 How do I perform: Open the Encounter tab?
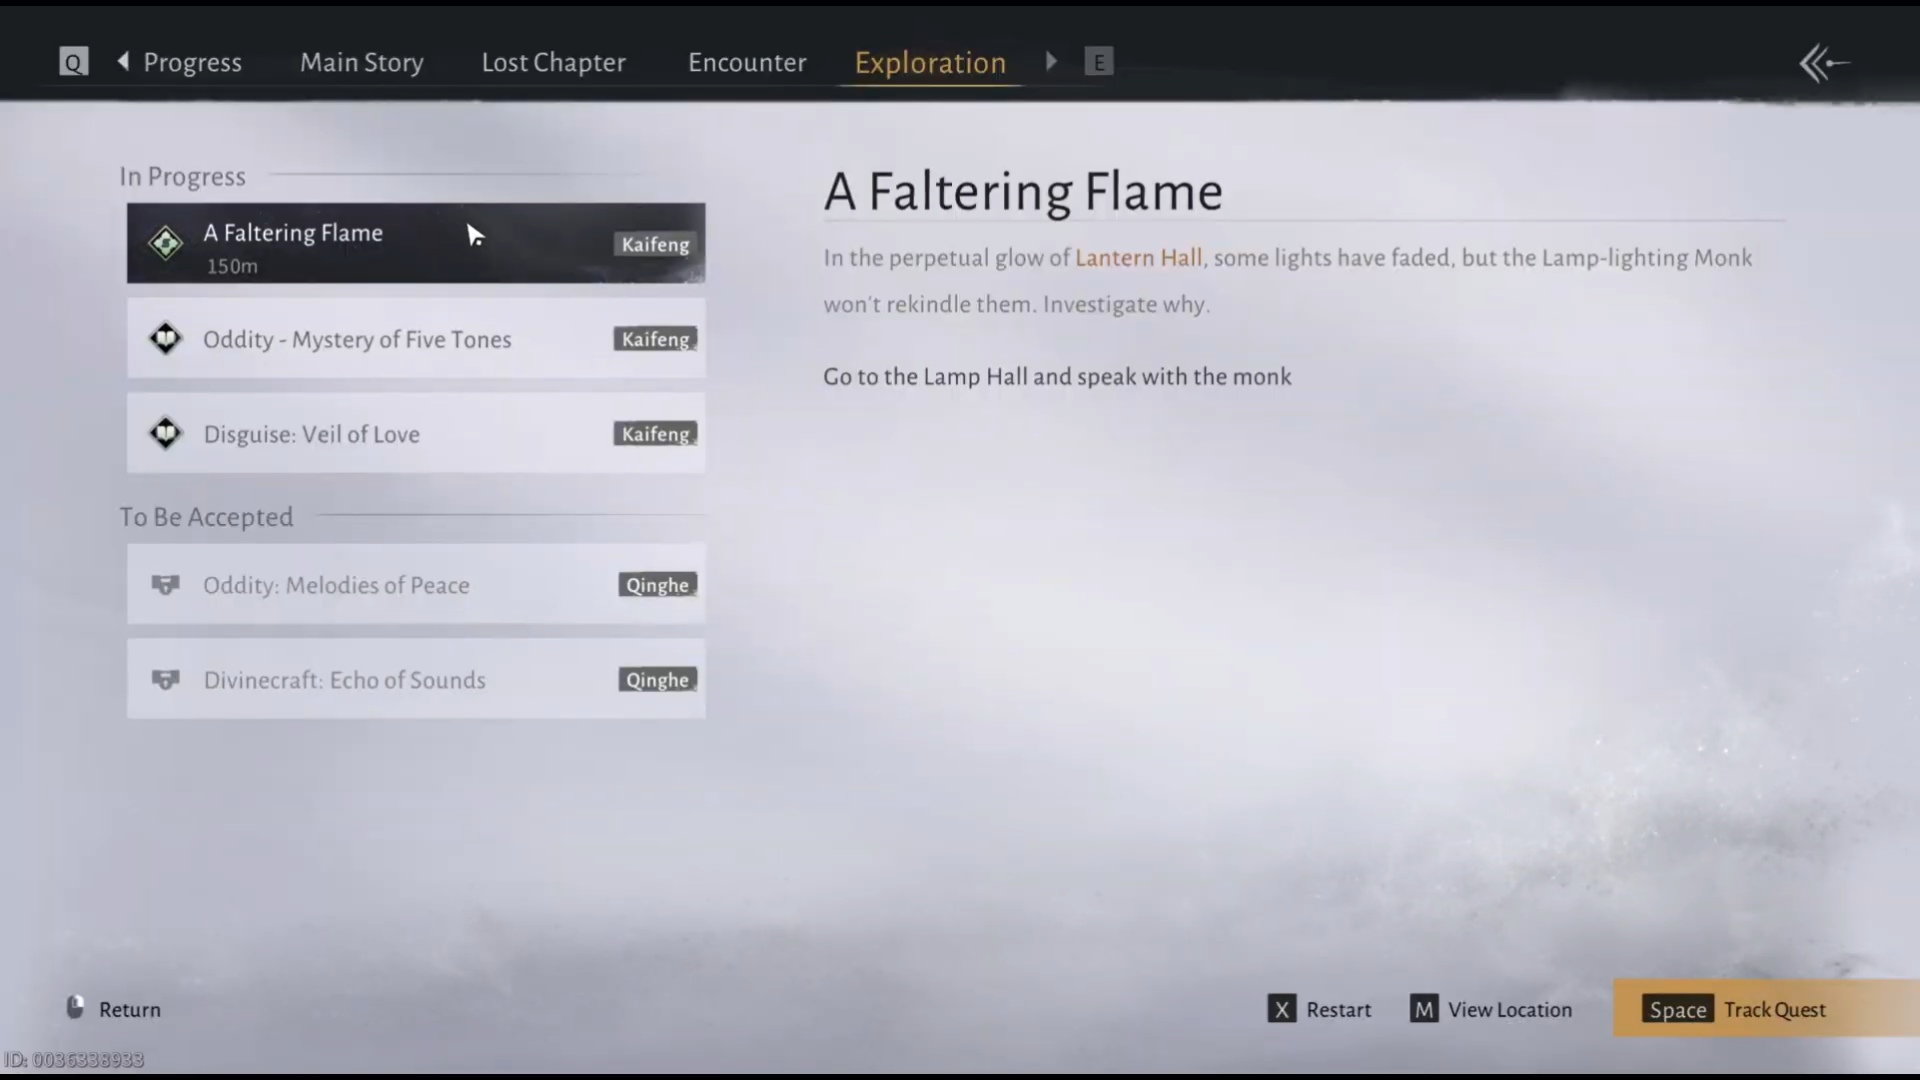(747, 62)
